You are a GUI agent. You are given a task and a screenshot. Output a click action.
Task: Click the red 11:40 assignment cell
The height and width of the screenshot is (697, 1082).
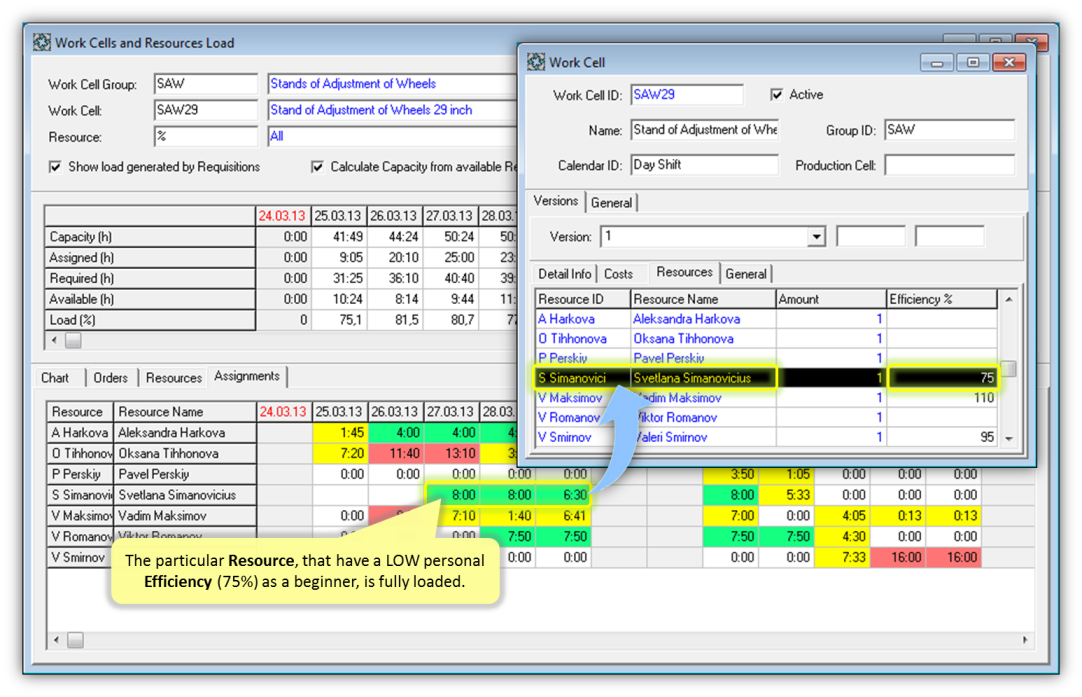click(x=395, y=453)
